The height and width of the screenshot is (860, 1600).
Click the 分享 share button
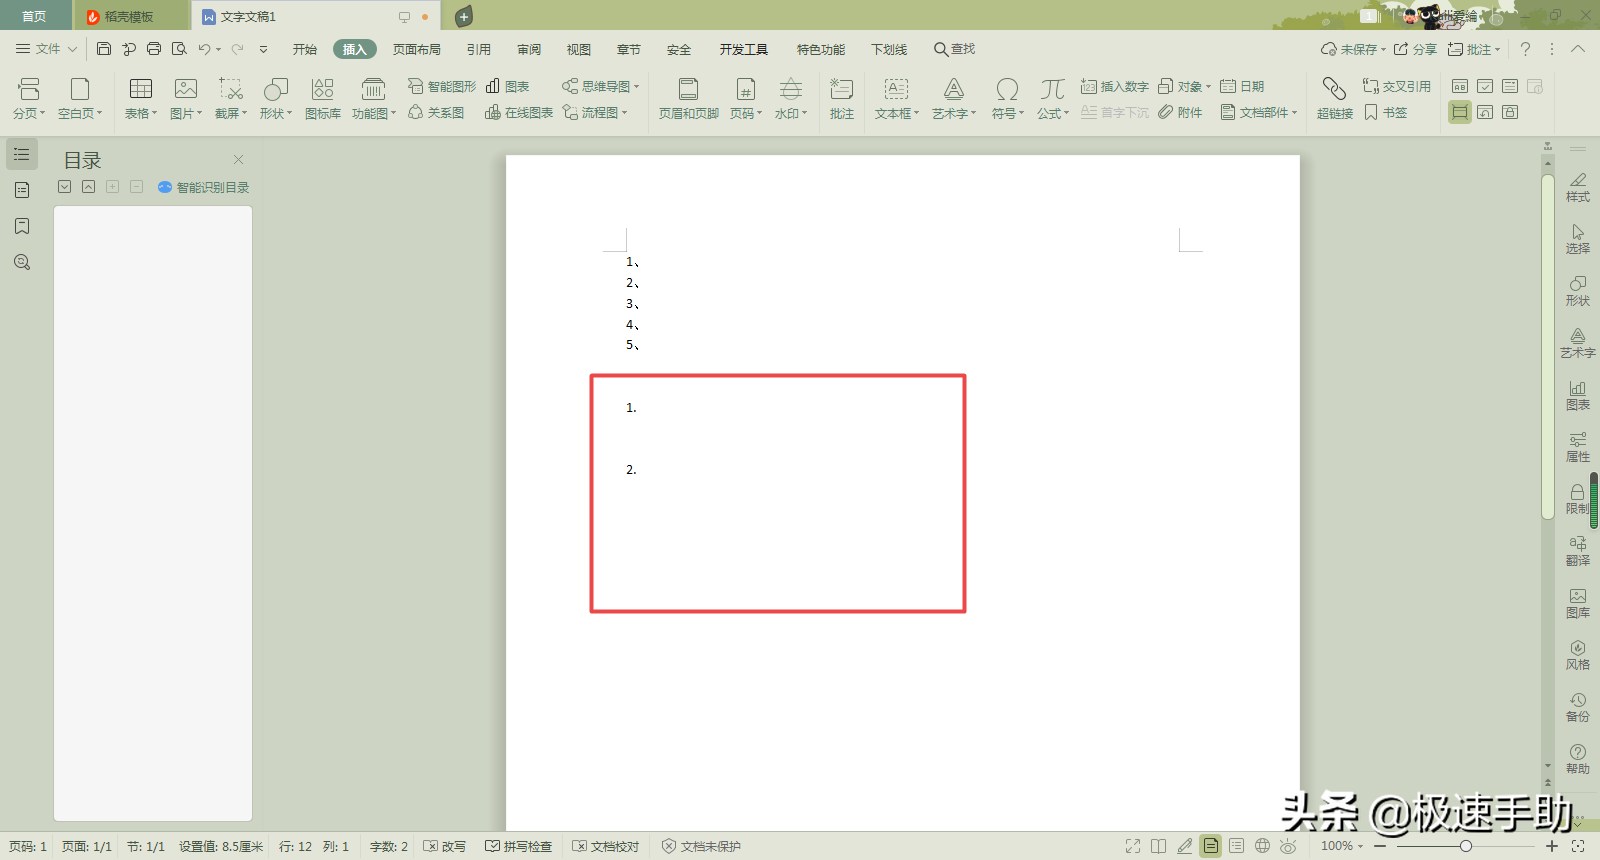[1416, 49]
